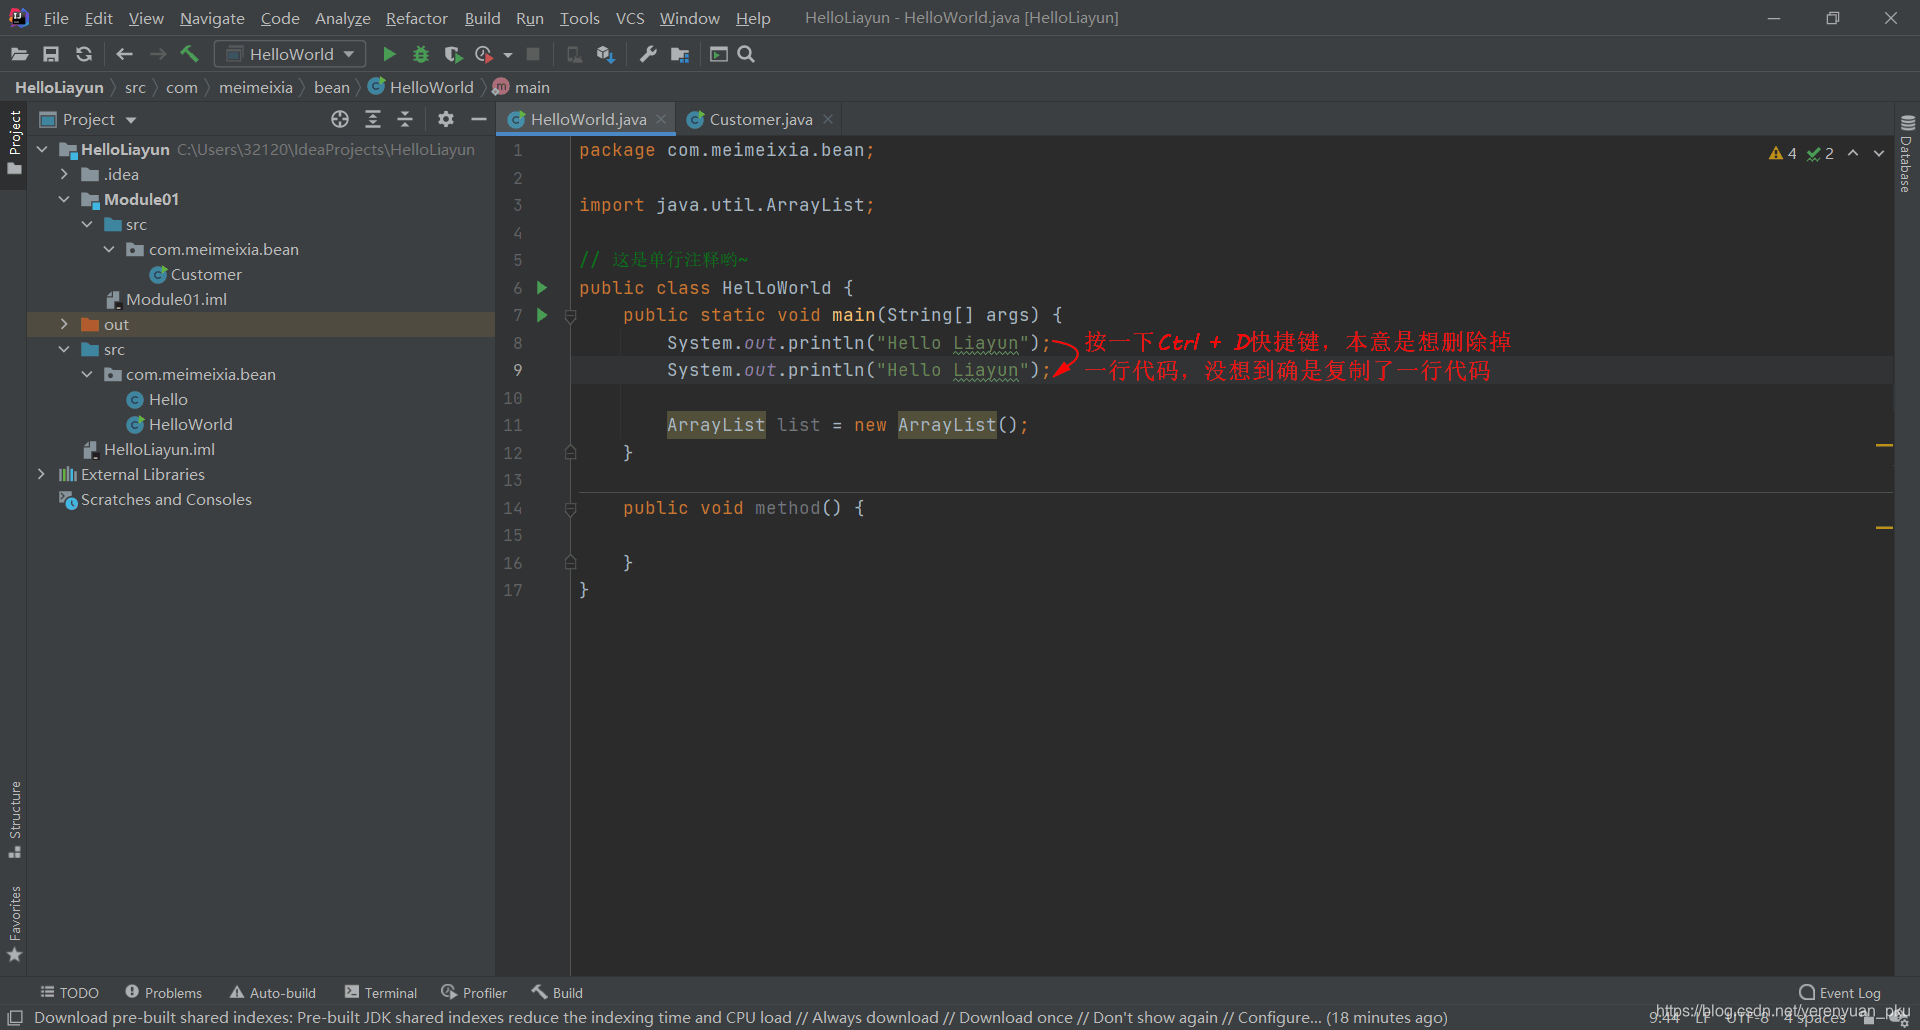This screenshot has width=1920, height=1030.
Task: Open the HelloWorld run configuration dropdown
Action: coord(290,54)
